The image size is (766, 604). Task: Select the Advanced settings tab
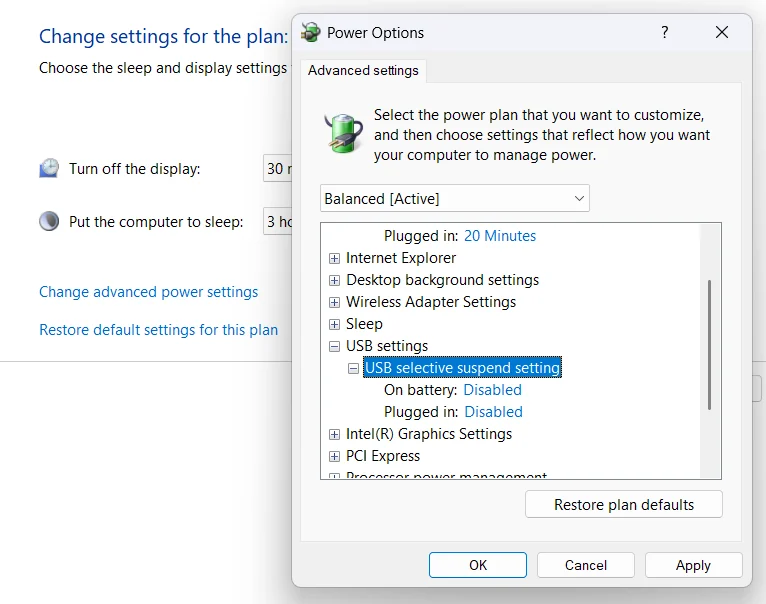coord(363,71)
